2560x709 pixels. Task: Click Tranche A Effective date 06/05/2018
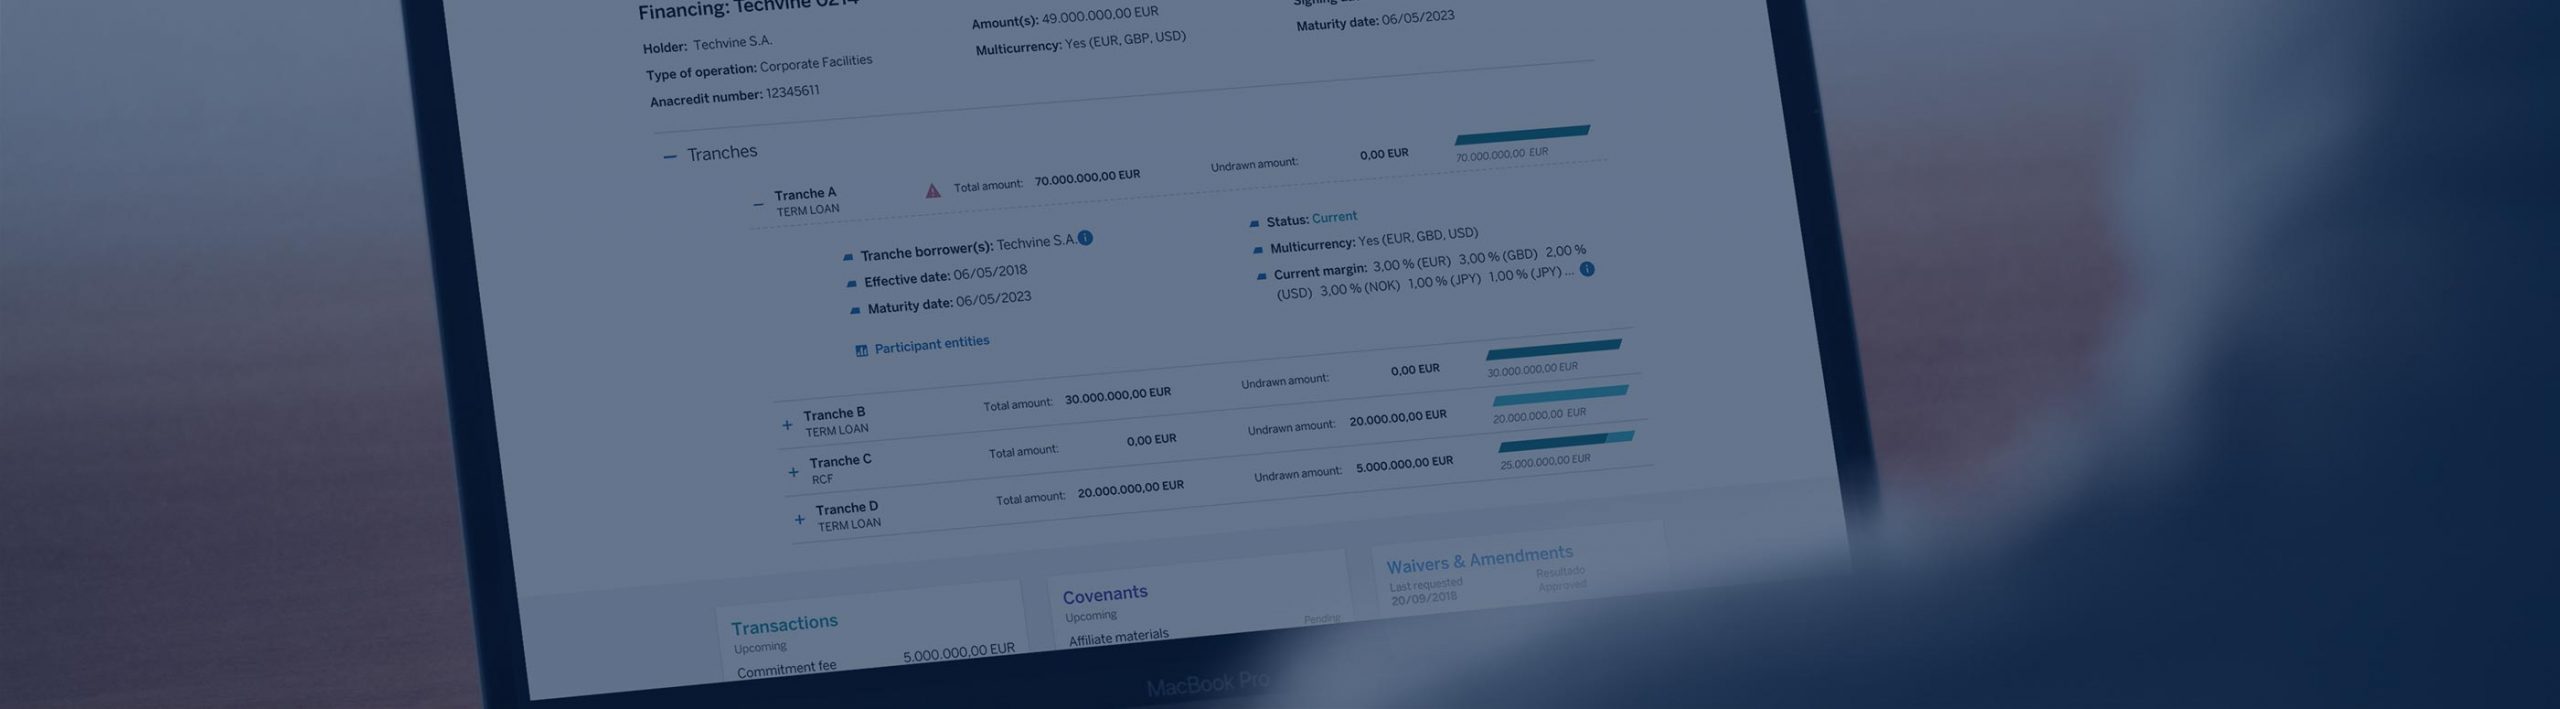click(x=990, y=273)
